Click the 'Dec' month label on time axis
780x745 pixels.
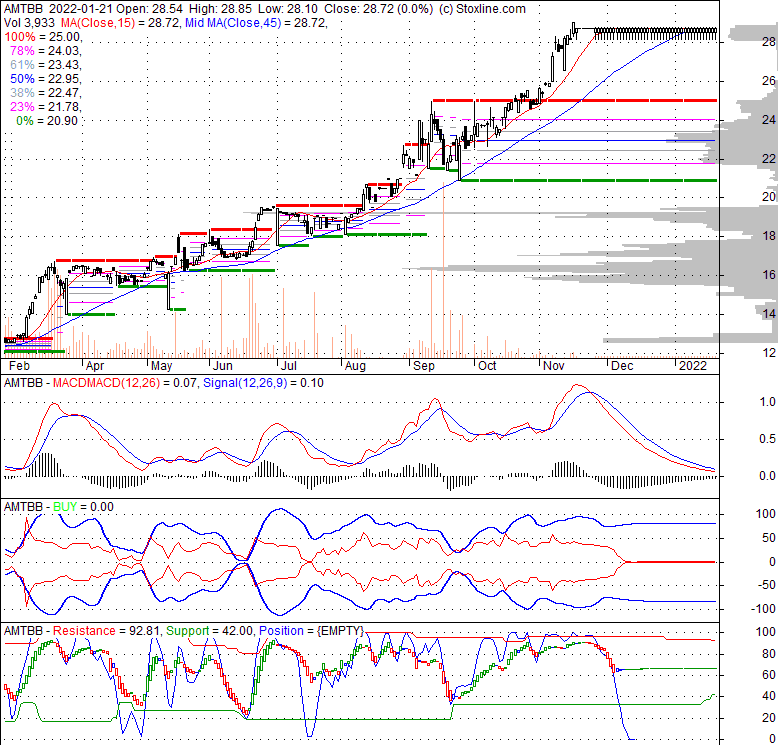coord(622,366)
